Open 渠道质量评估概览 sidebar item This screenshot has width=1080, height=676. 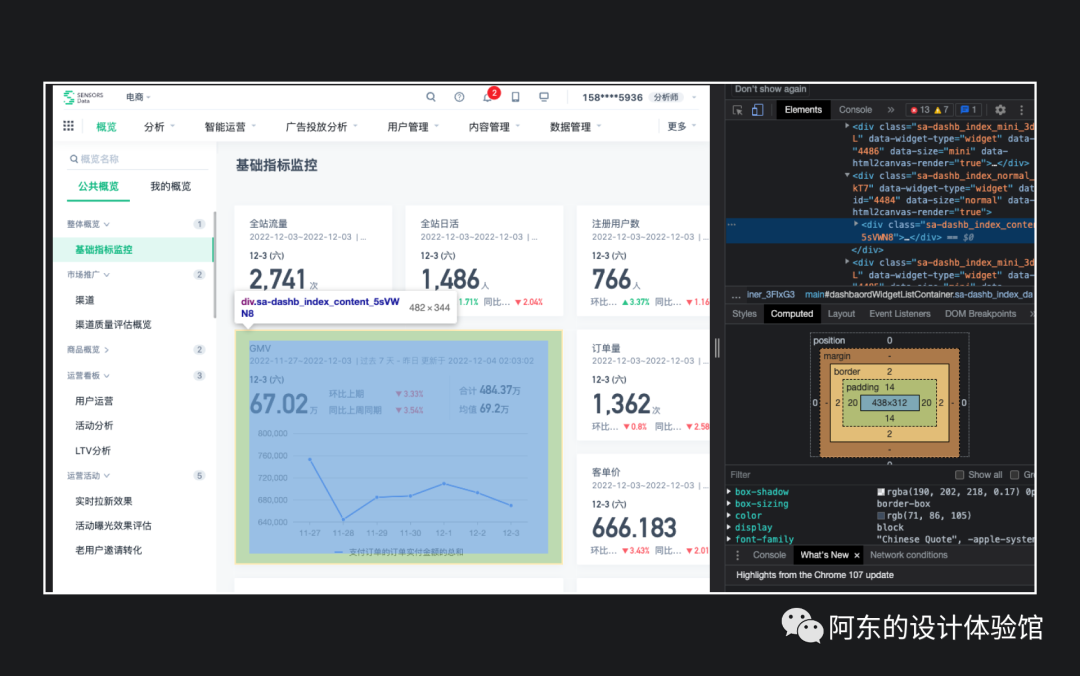113,325
